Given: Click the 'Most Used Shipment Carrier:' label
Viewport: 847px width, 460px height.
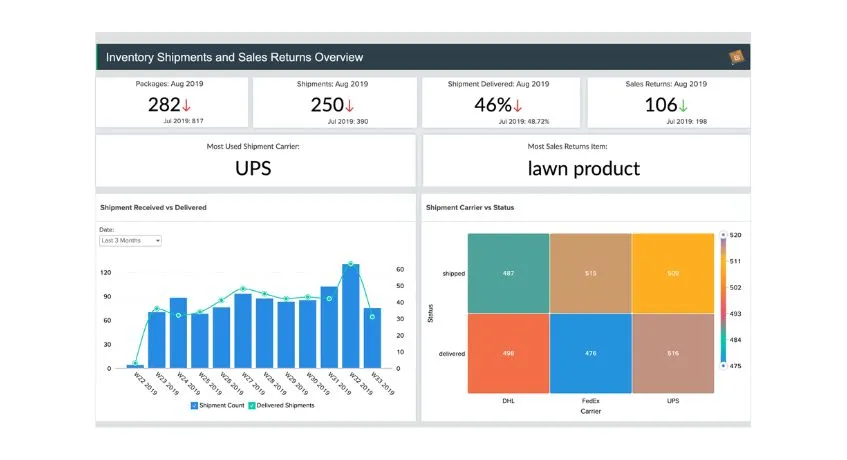Looking at the screenshot, I should [253, 146].
